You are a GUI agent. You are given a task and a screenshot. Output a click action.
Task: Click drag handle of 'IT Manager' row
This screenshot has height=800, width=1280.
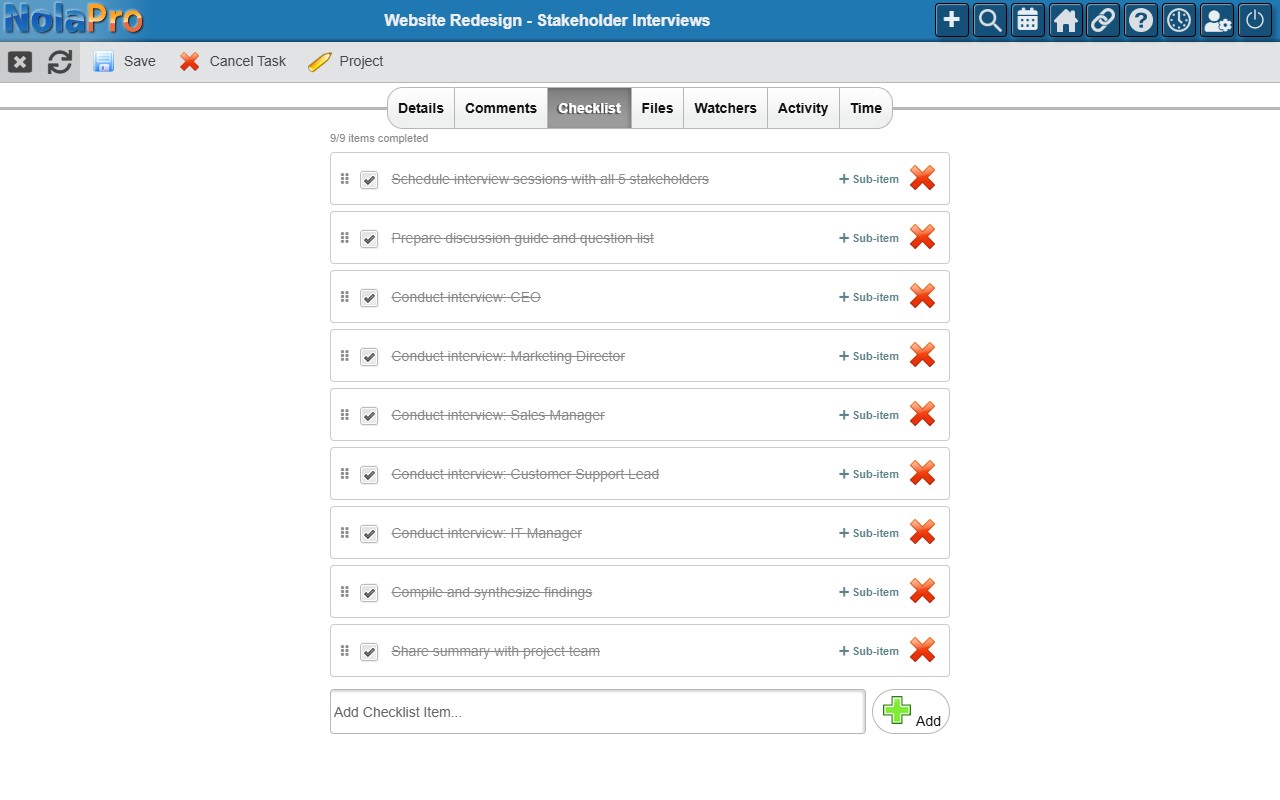click(345, 532)
